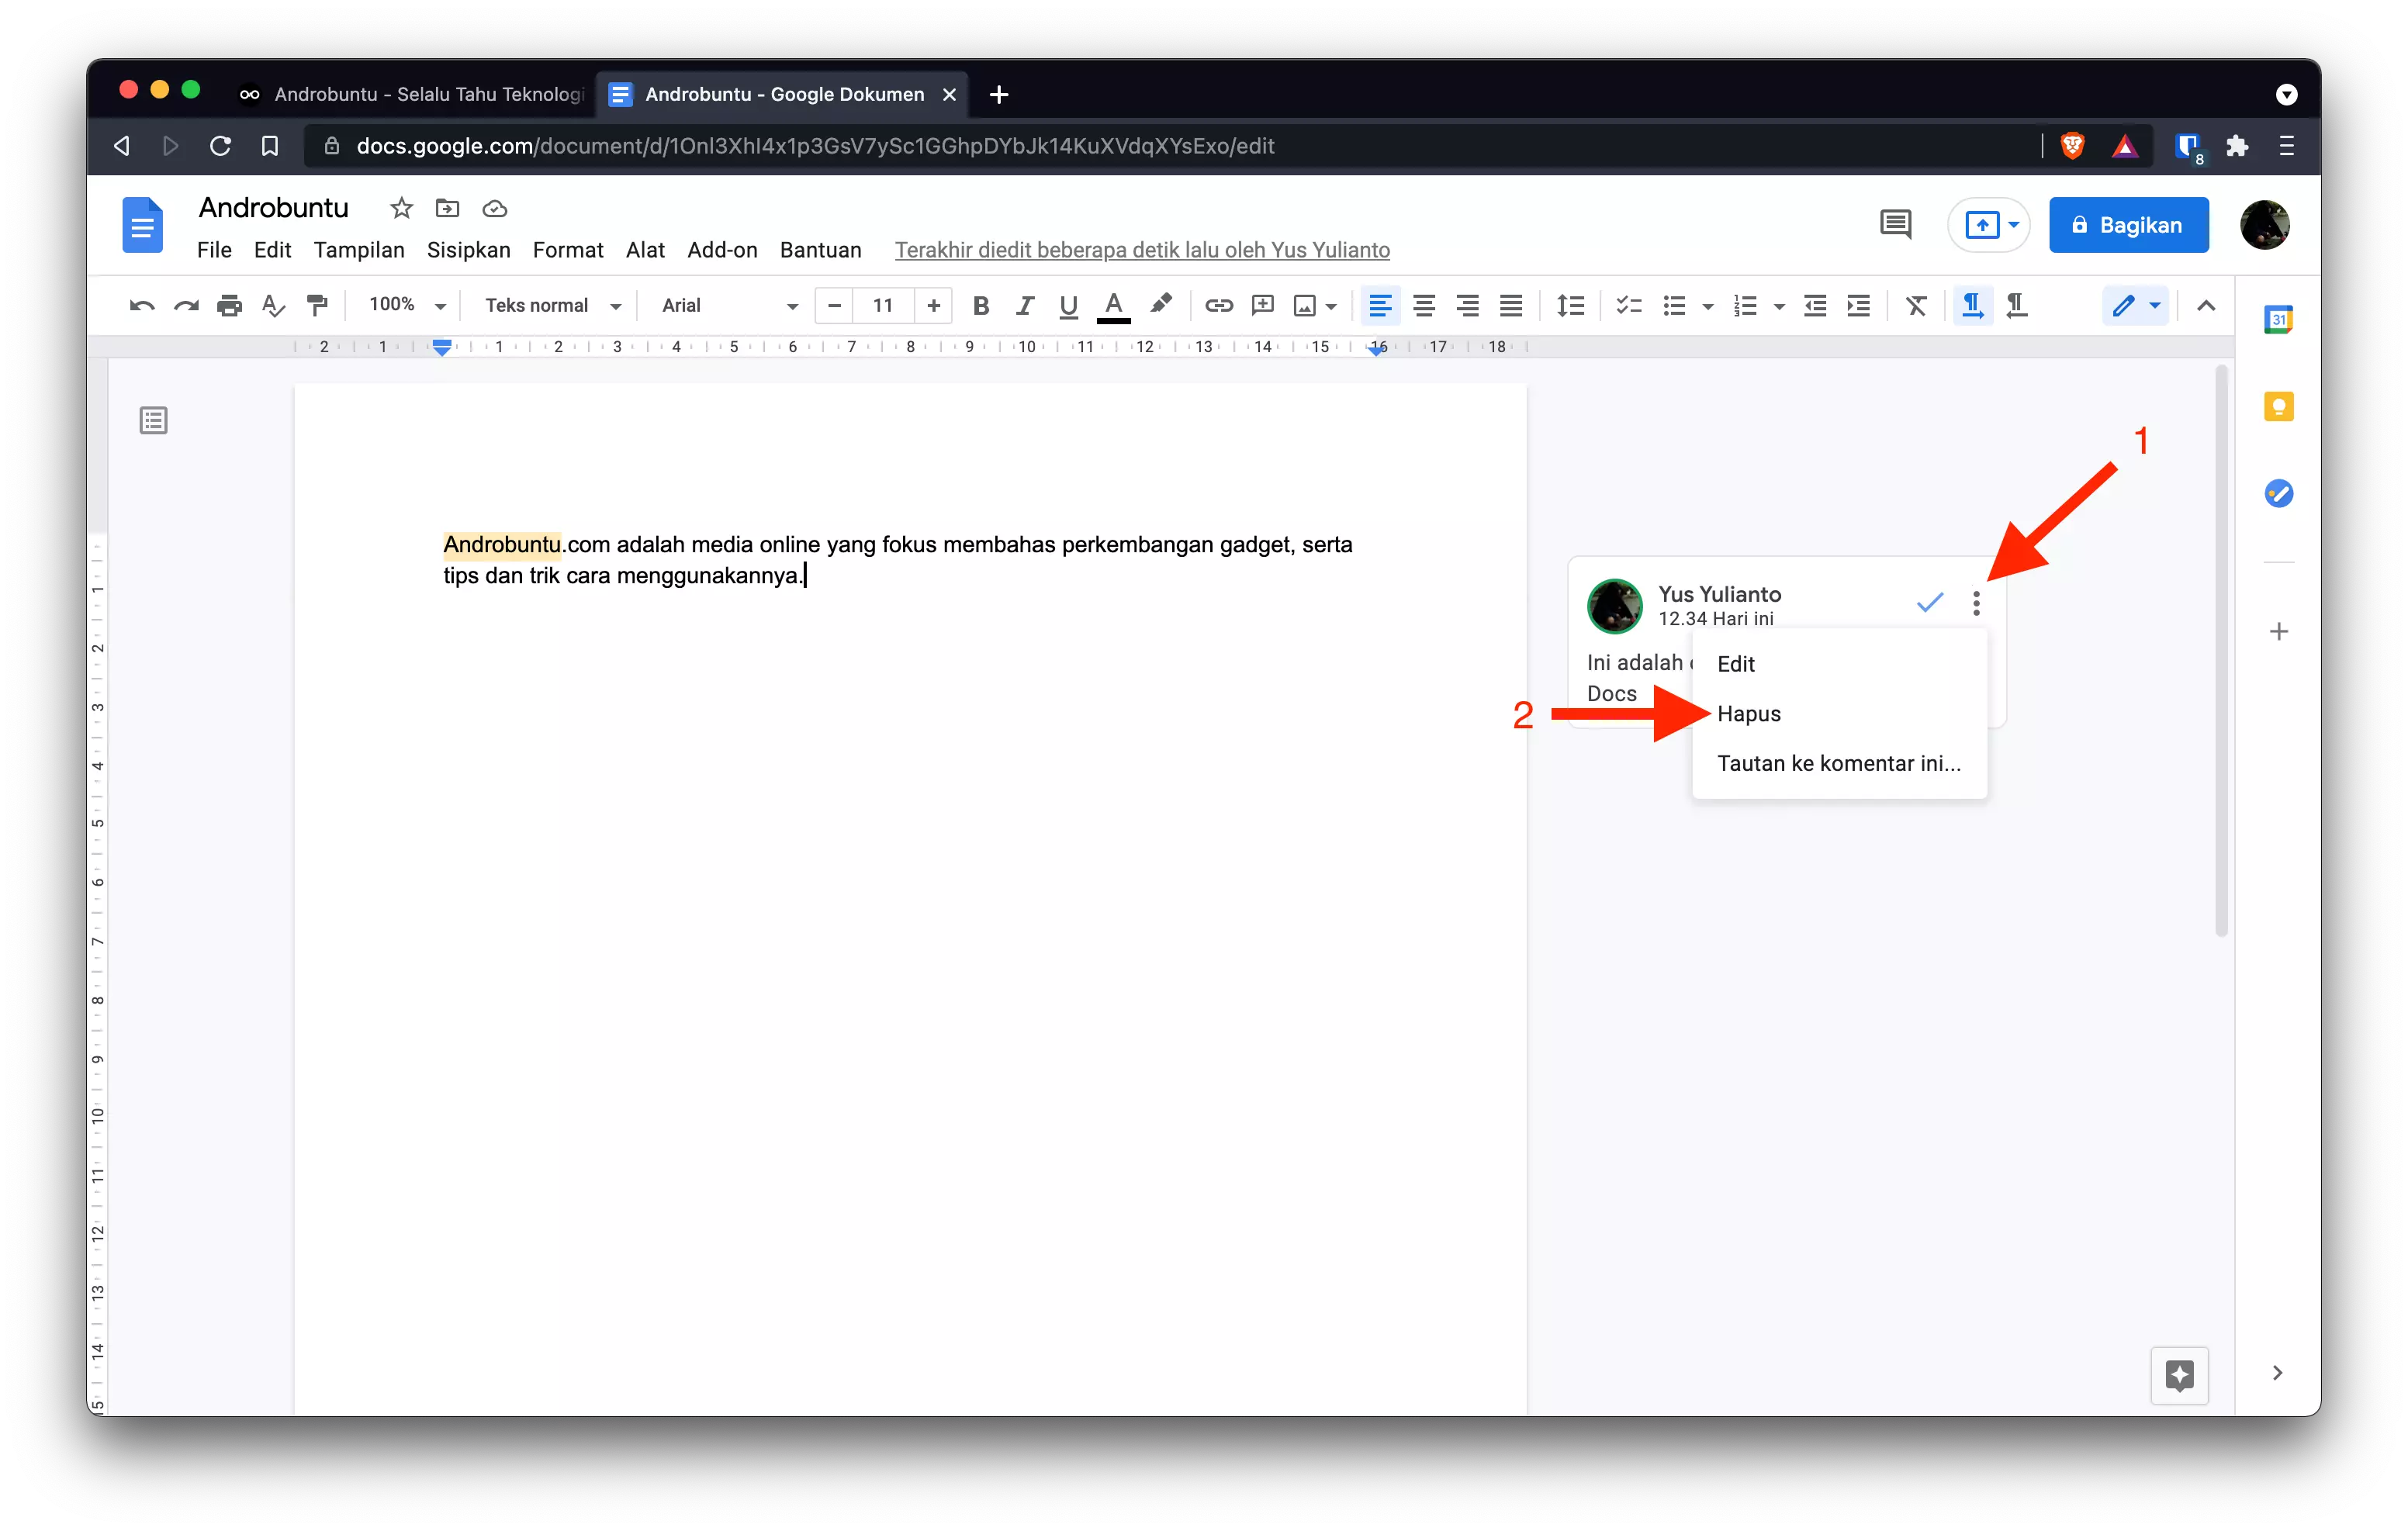Clear formatting with the toolbar icon
Viewport: 2408px width, 1531px height.
1916,306
